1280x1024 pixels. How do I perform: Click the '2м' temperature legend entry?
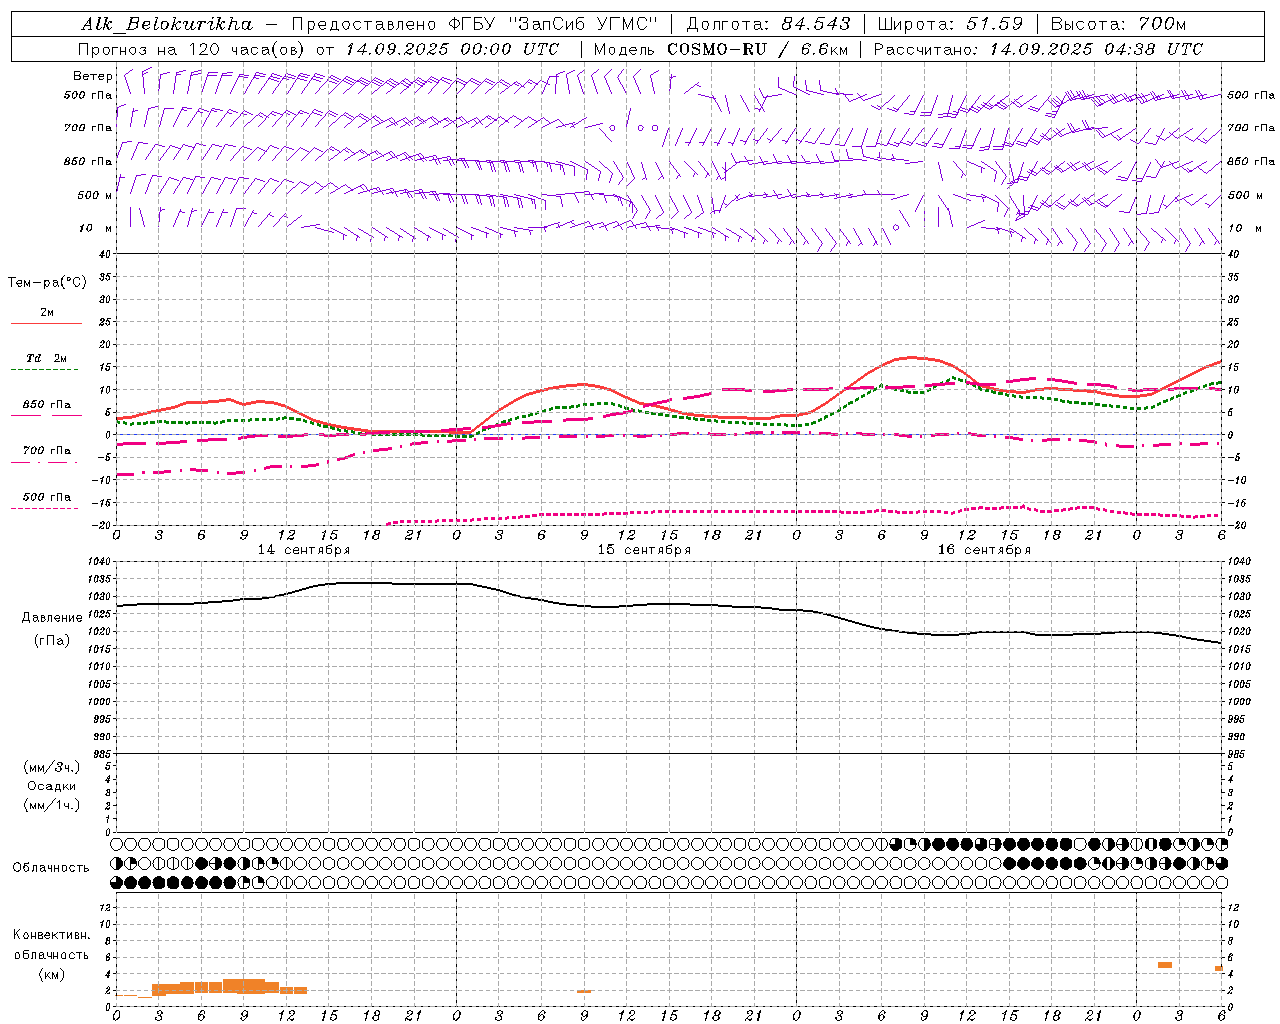[x=47, y=313]
